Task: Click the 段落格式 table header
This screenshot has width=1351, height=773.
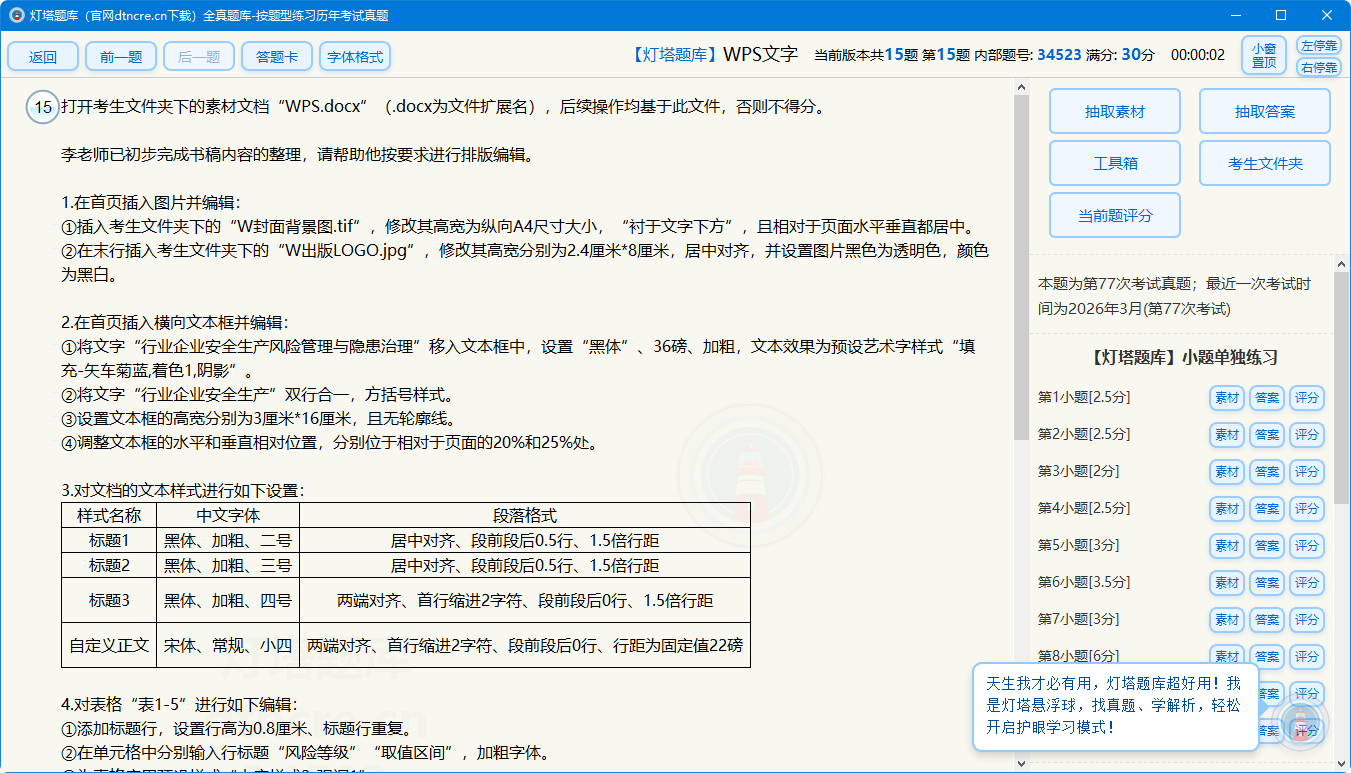Action: [525, 515]
